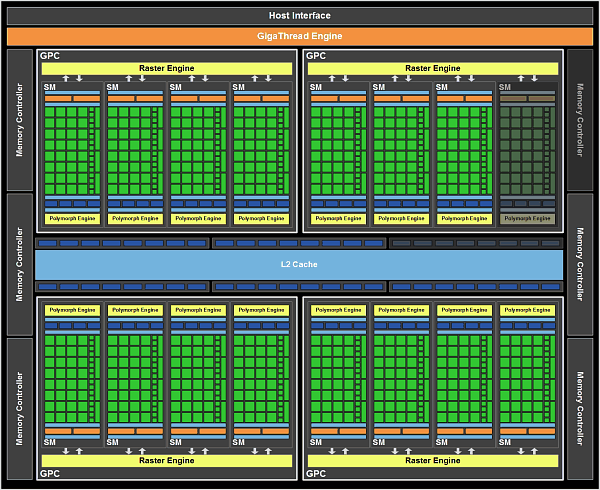Select the orange GigaThread Engine bar
Viewport: 600px width, 490px height.
point(300,36)
